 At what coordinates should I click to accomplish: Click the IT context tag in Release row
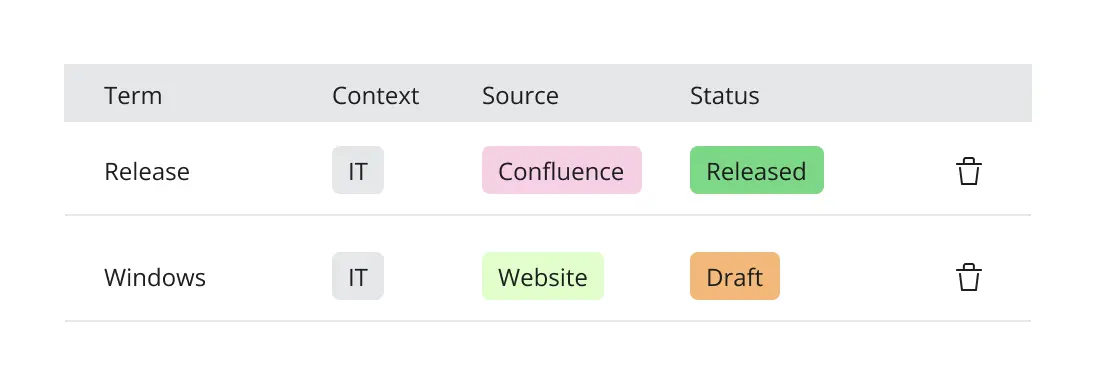click(358, 170)
